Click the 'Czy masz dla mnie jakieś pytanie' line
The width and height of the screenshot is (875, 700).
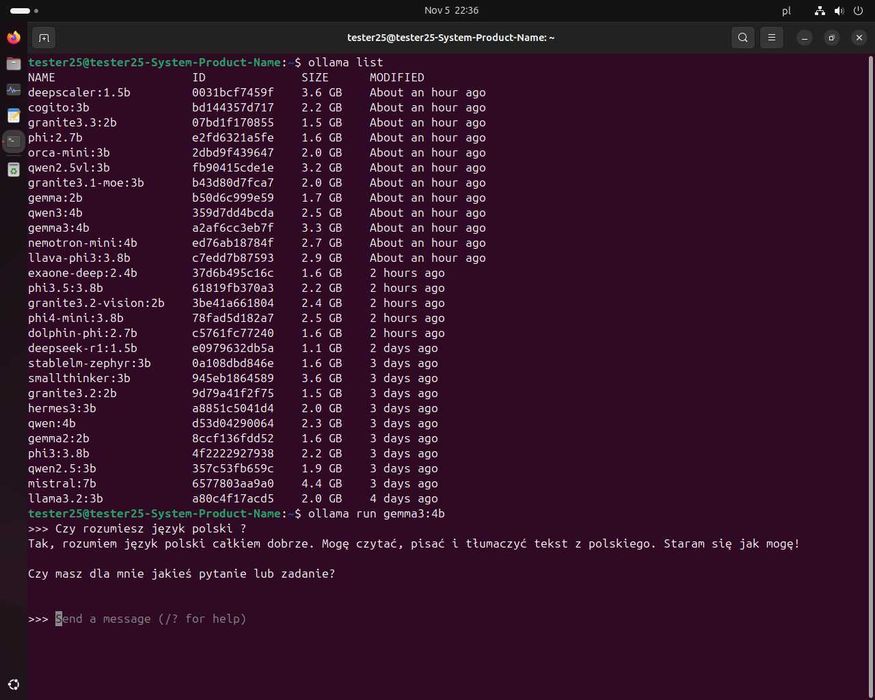pos(181,574)
